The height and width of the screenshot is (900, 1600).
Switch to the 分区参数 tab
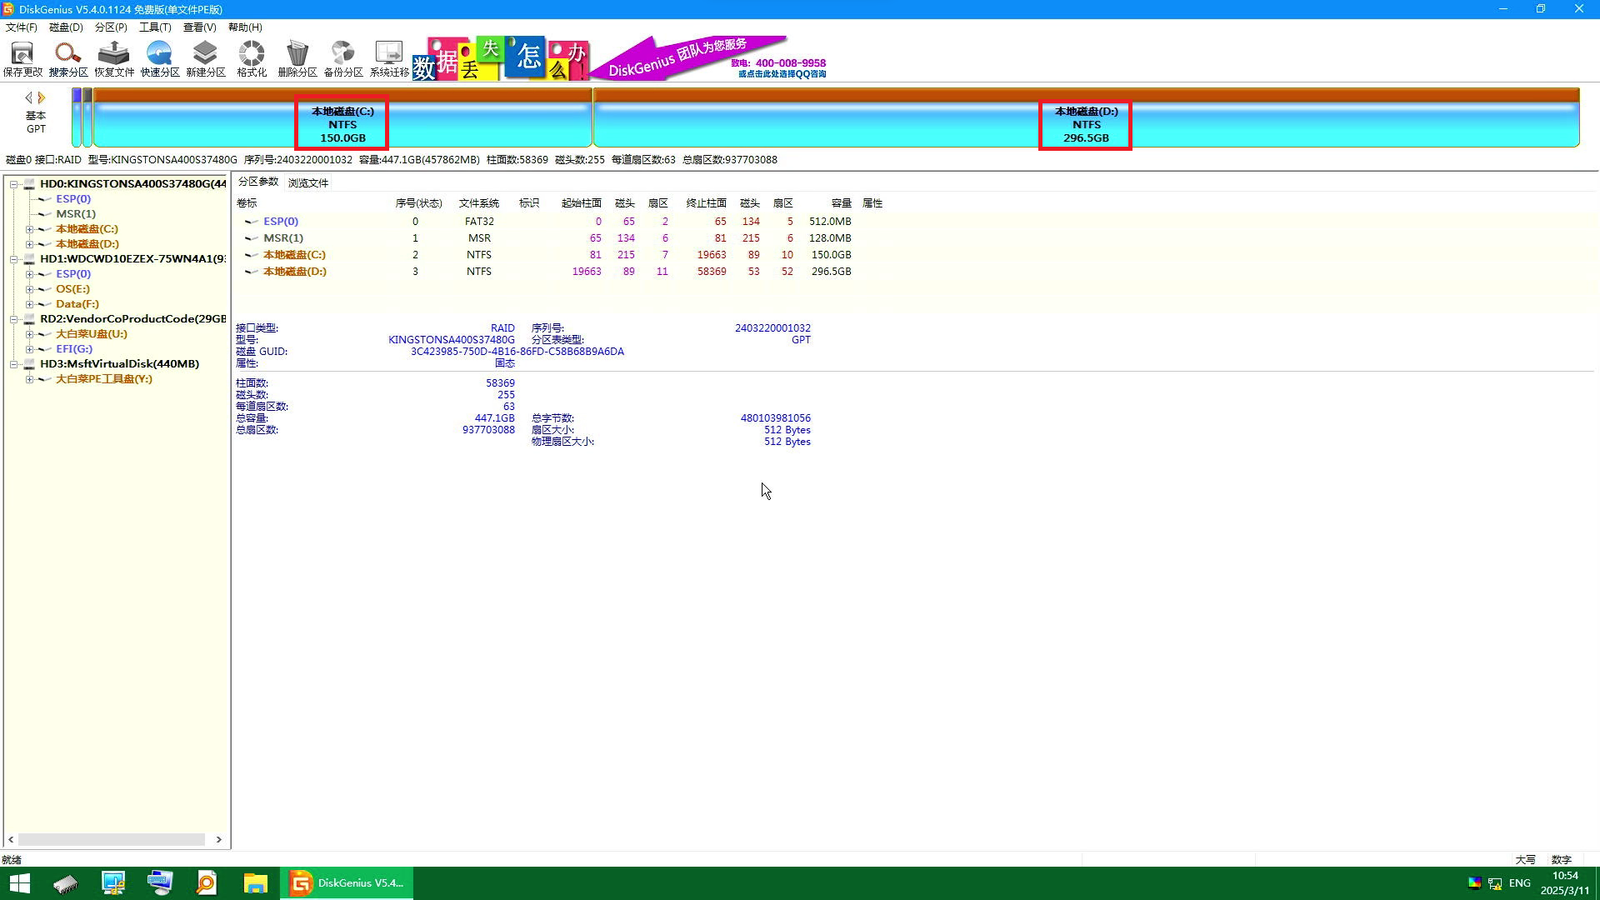258,182
